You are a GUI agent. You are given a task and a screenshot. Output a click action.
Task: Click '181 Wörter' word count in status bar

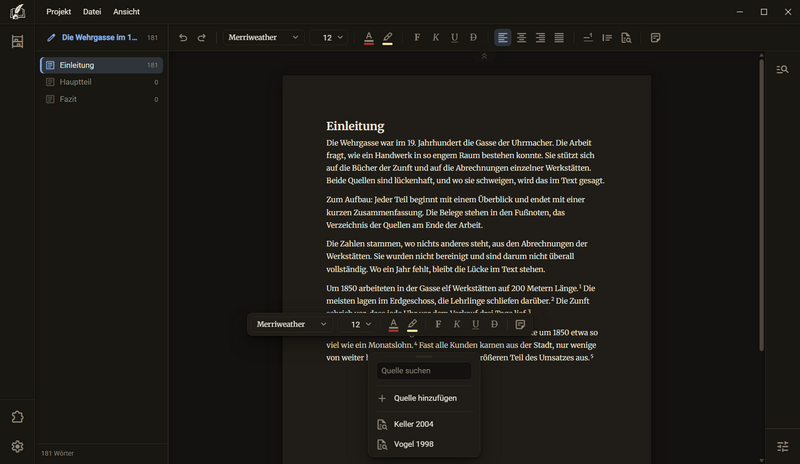pos(57,453)
